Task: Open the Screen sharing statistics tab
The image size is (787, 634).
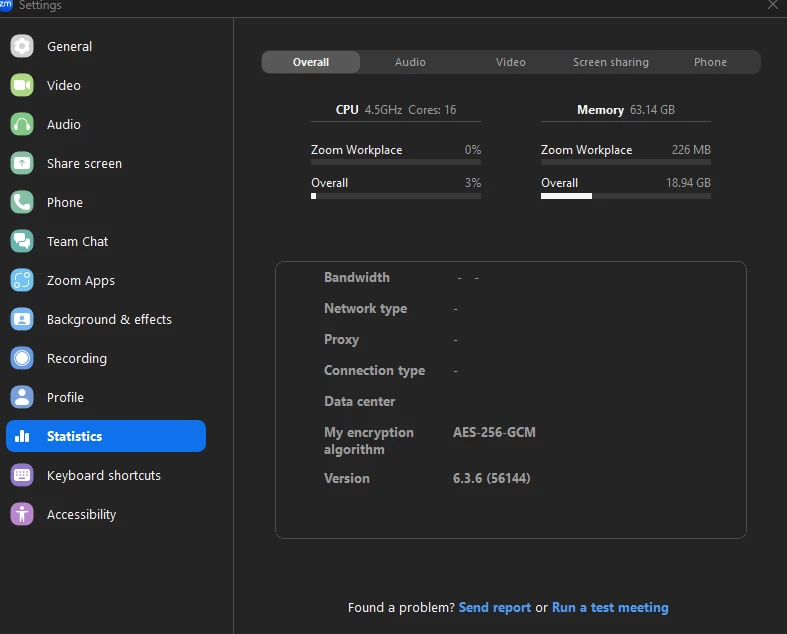Action: 610,62
